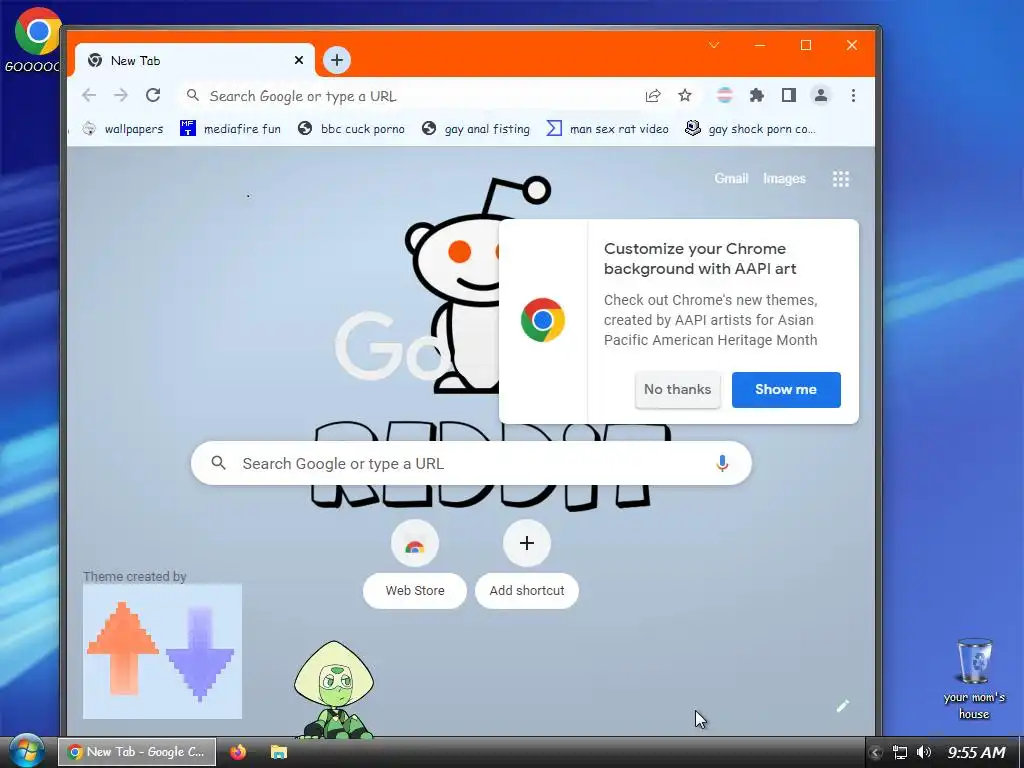Click the Firefox taskbar icon

tap(238, 752)
